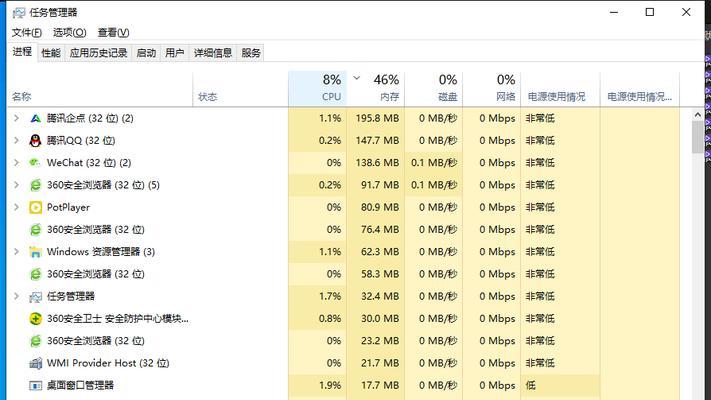Sort by the 状态 column header
Screen dimensions: 711x400
pos(240,89)
